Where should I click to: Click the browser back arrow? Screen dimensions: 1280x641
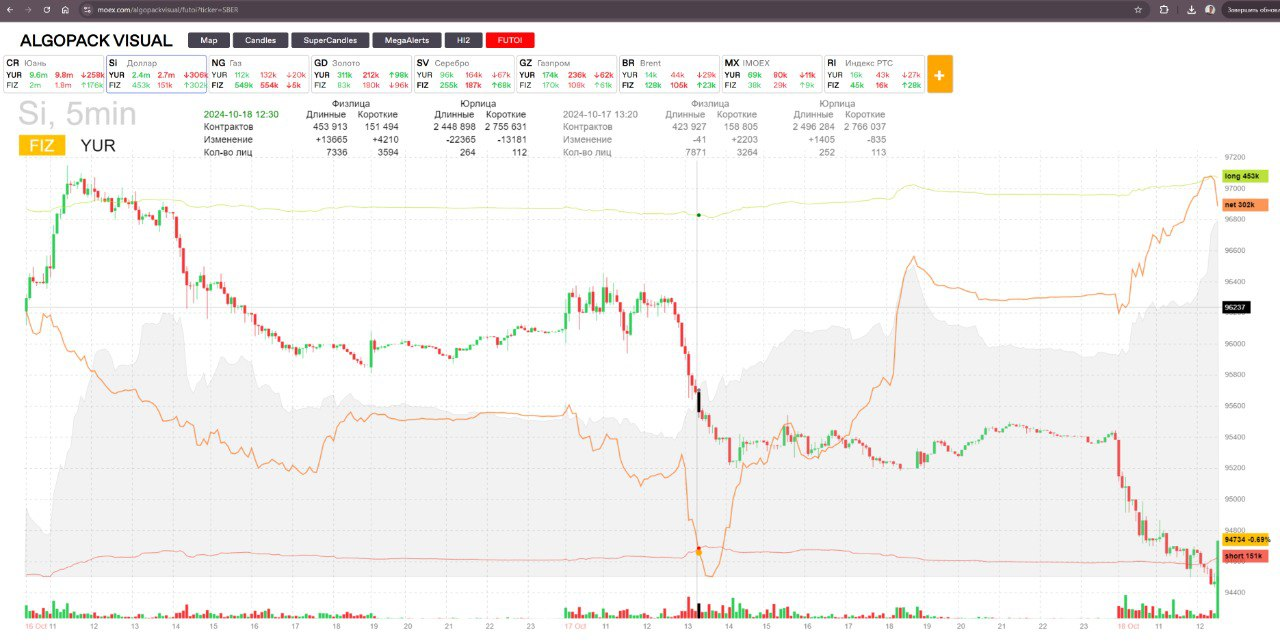(x=9, y=9)
